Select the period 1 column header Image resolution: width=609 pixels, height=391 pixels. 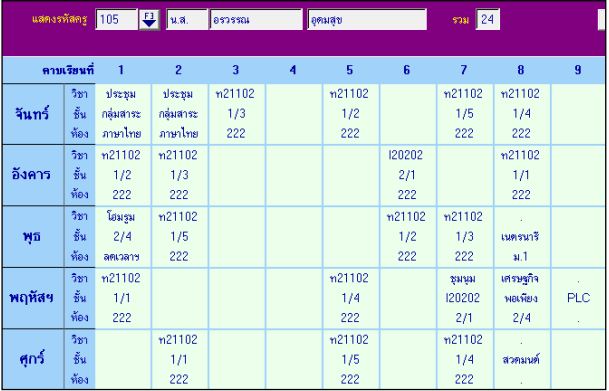121,70
